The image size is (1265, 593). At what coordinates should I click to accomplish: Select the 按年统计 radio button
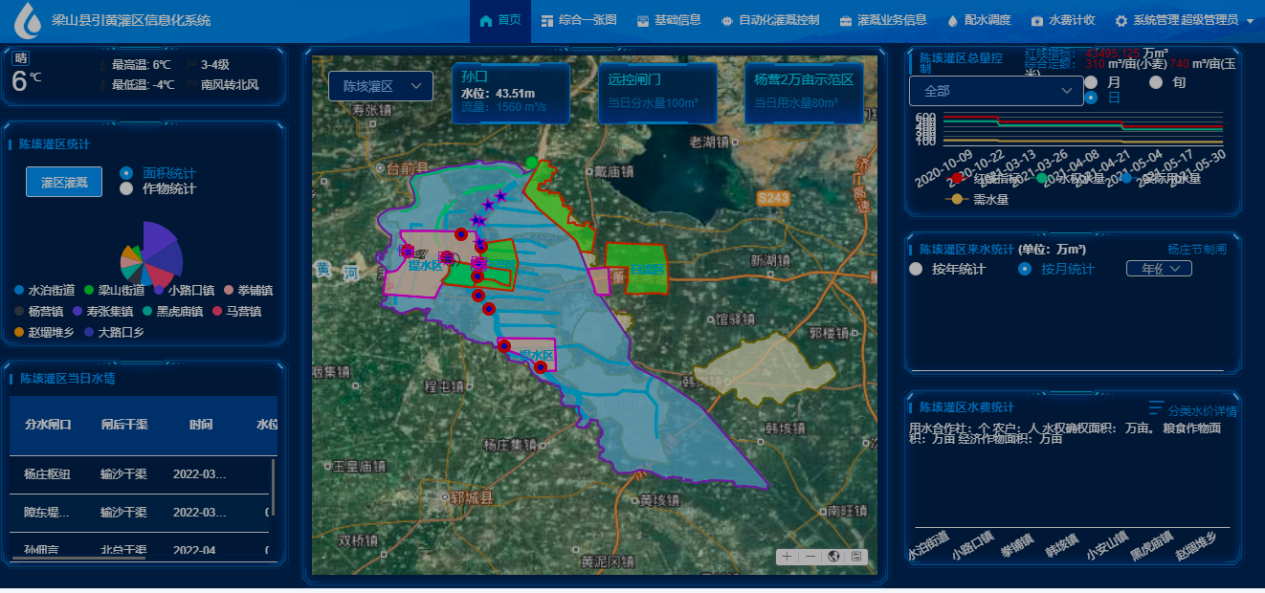pos(916,269)
